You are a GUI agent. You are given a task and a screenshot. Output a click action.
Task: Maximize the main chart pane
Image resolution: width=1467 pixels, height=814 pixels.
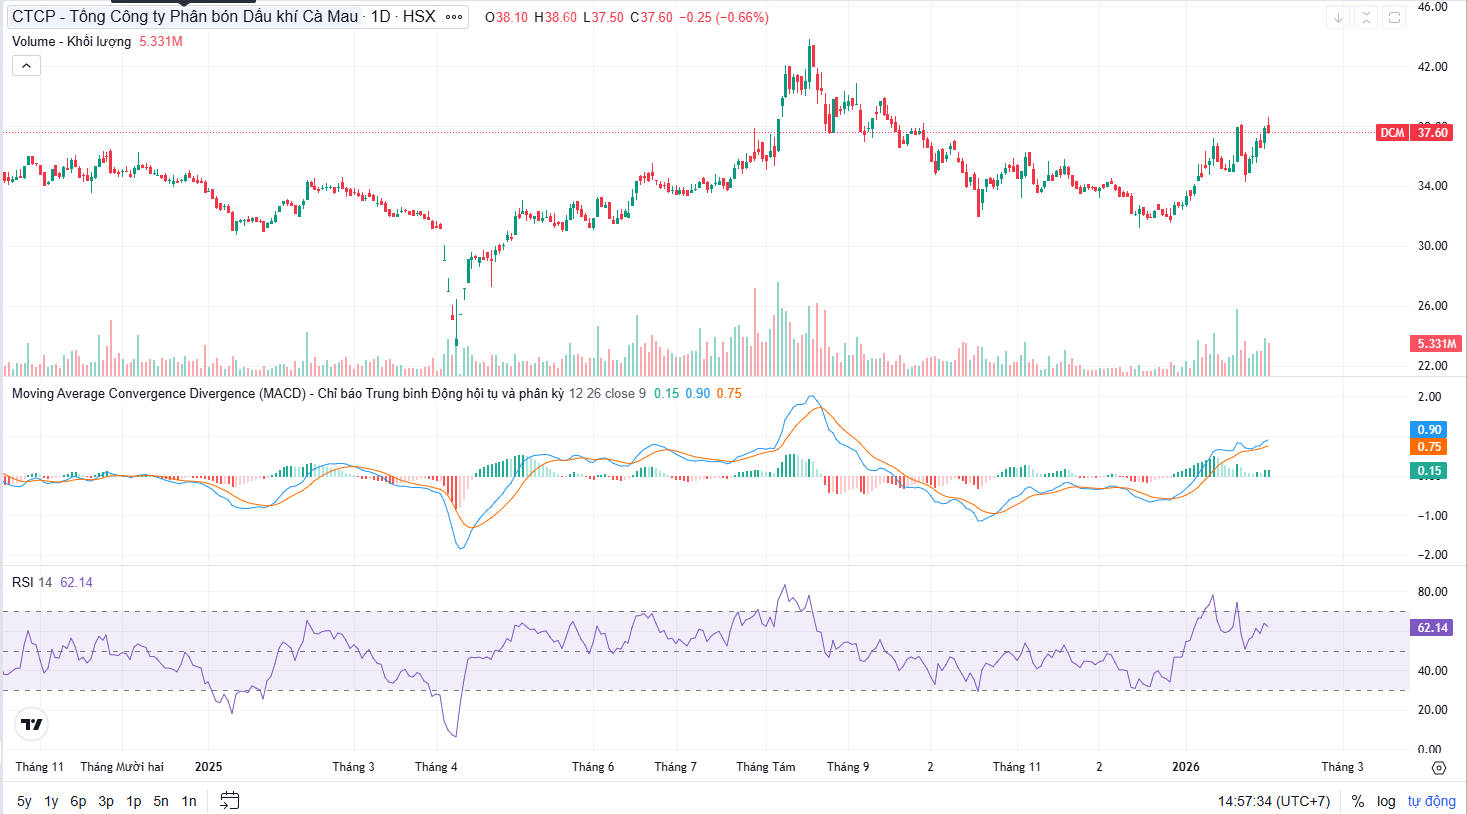[1394, 17]
